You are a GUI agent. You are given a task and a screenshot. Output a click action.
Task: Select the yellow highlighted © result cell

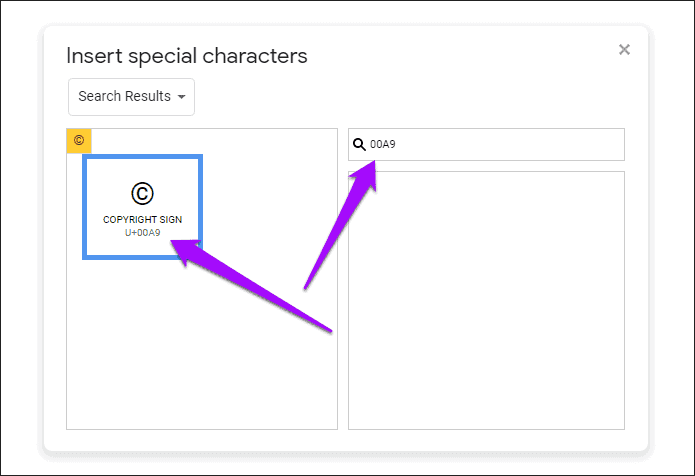pos(79,141)
